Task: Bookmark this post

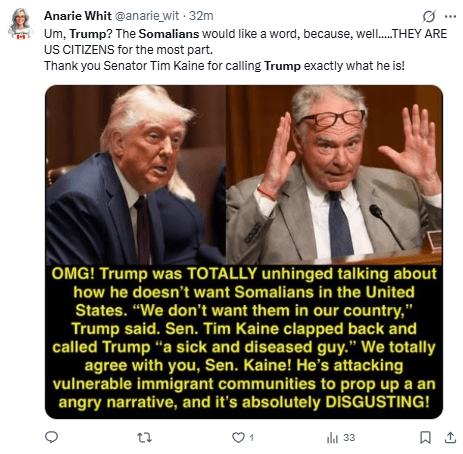Action: point(425,437)
